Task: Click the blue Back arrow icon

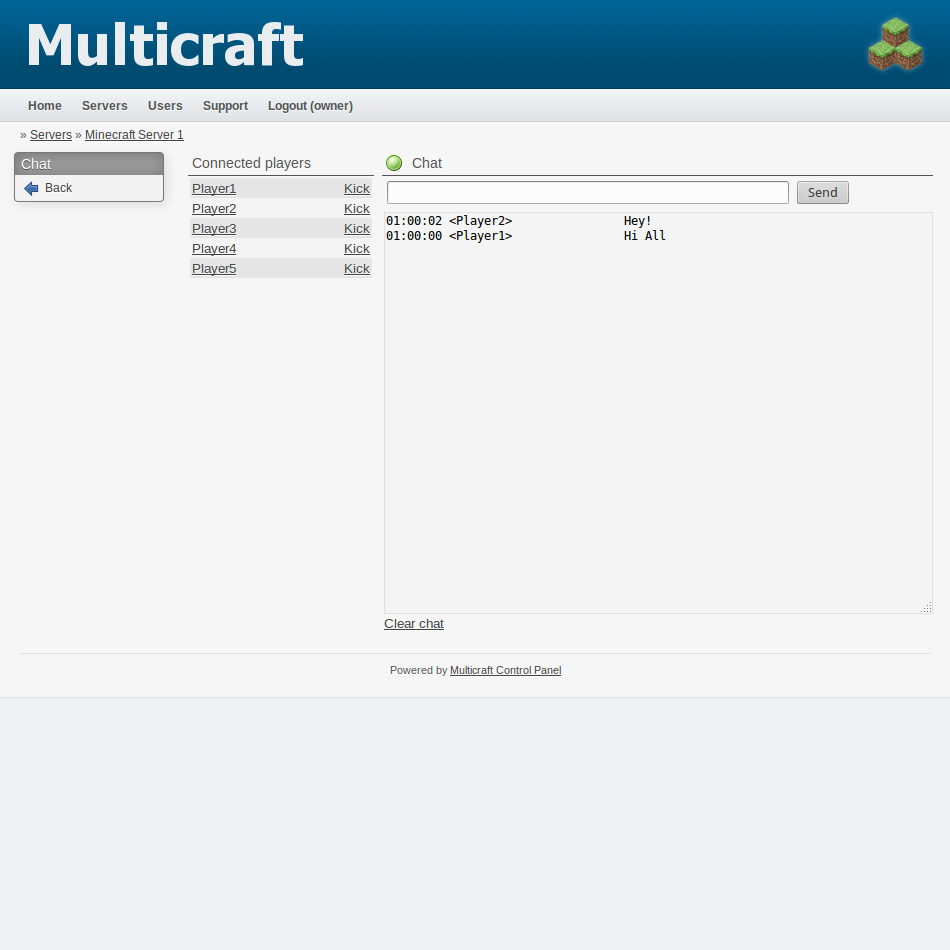Action: click(x=31, y=188)
